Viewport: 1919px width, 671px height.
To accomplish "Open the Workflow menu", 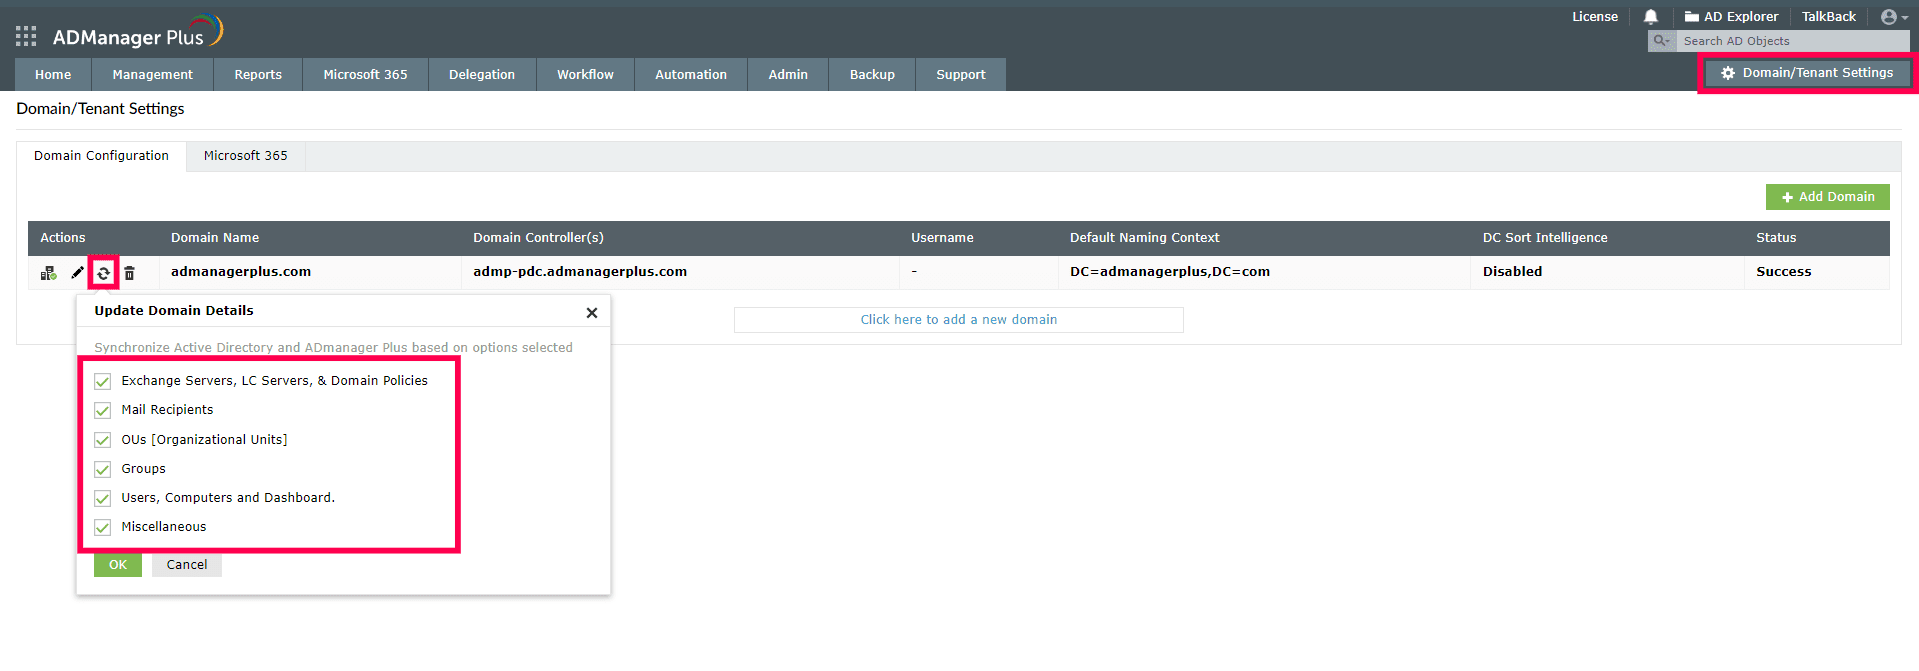I will (x=585, y=75).
